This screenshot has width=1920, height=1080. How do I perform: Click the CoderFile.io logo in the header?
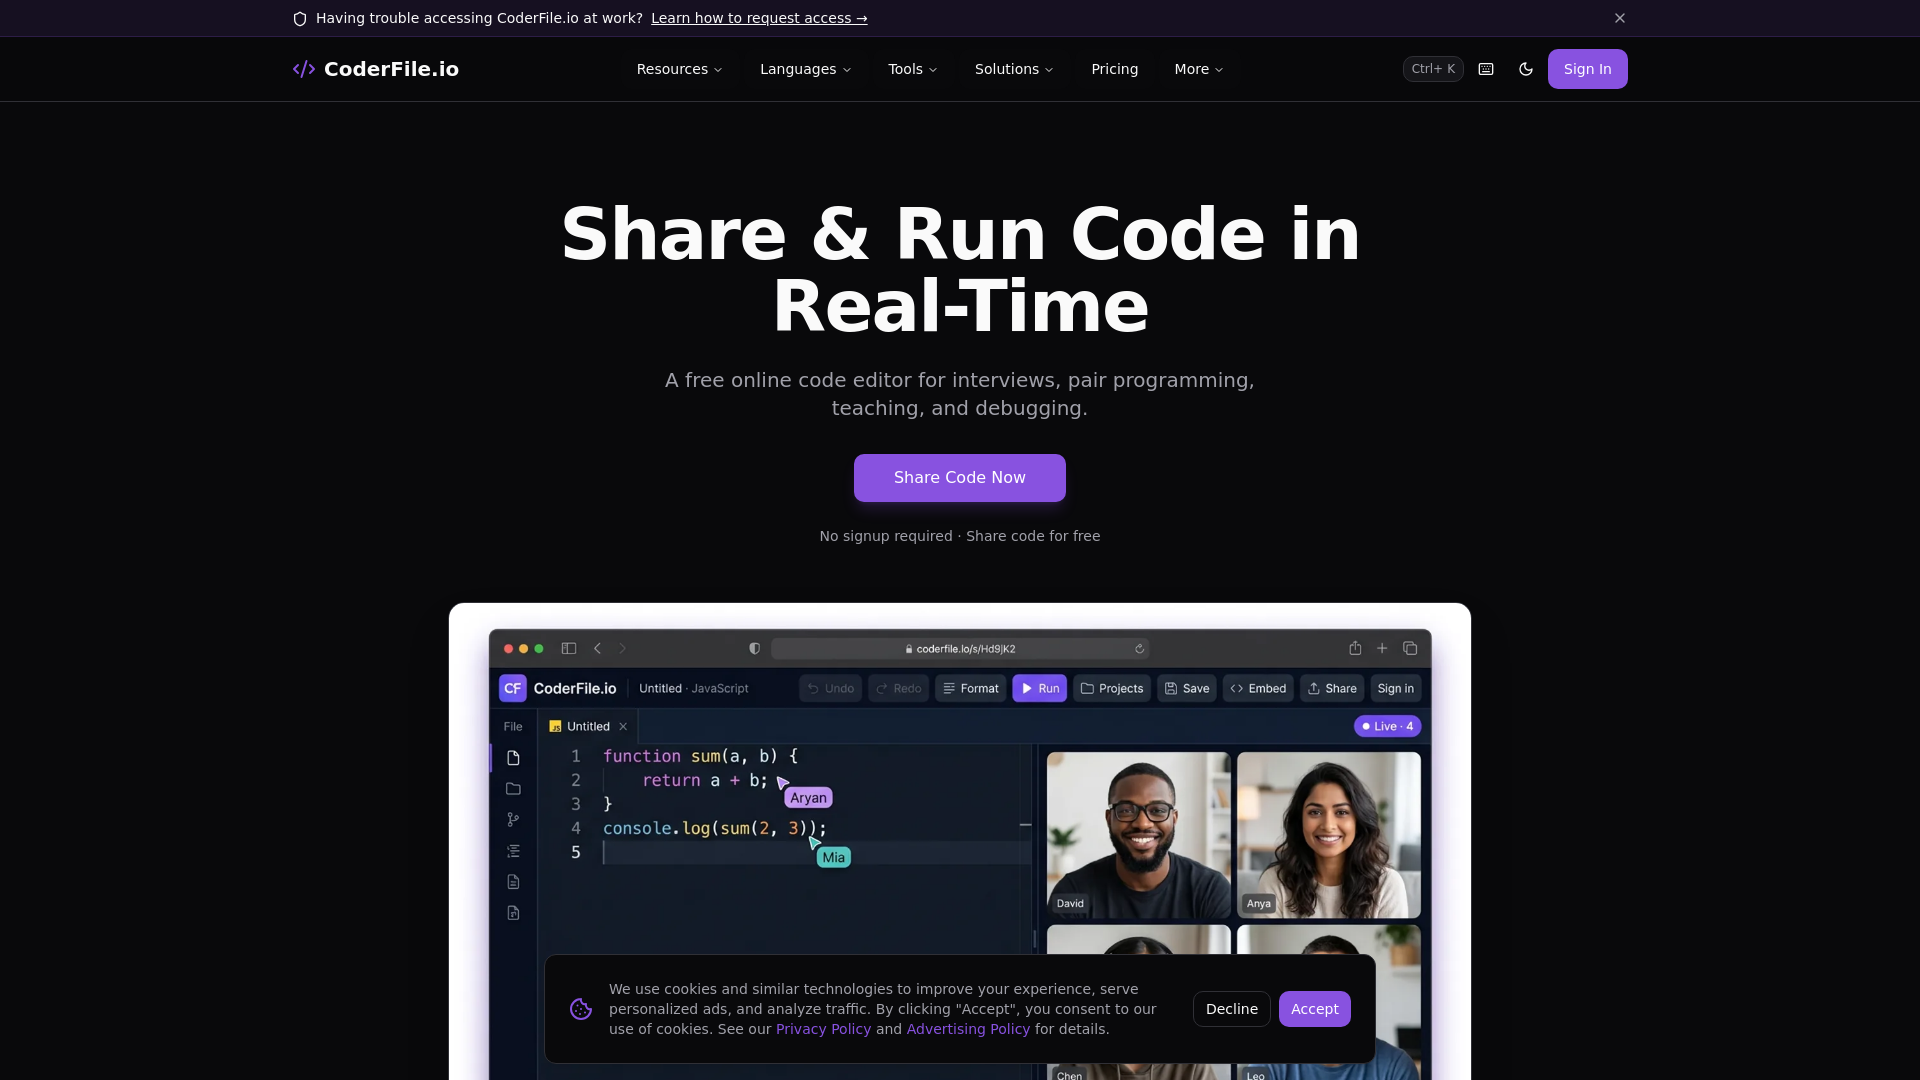coord(375,69)
